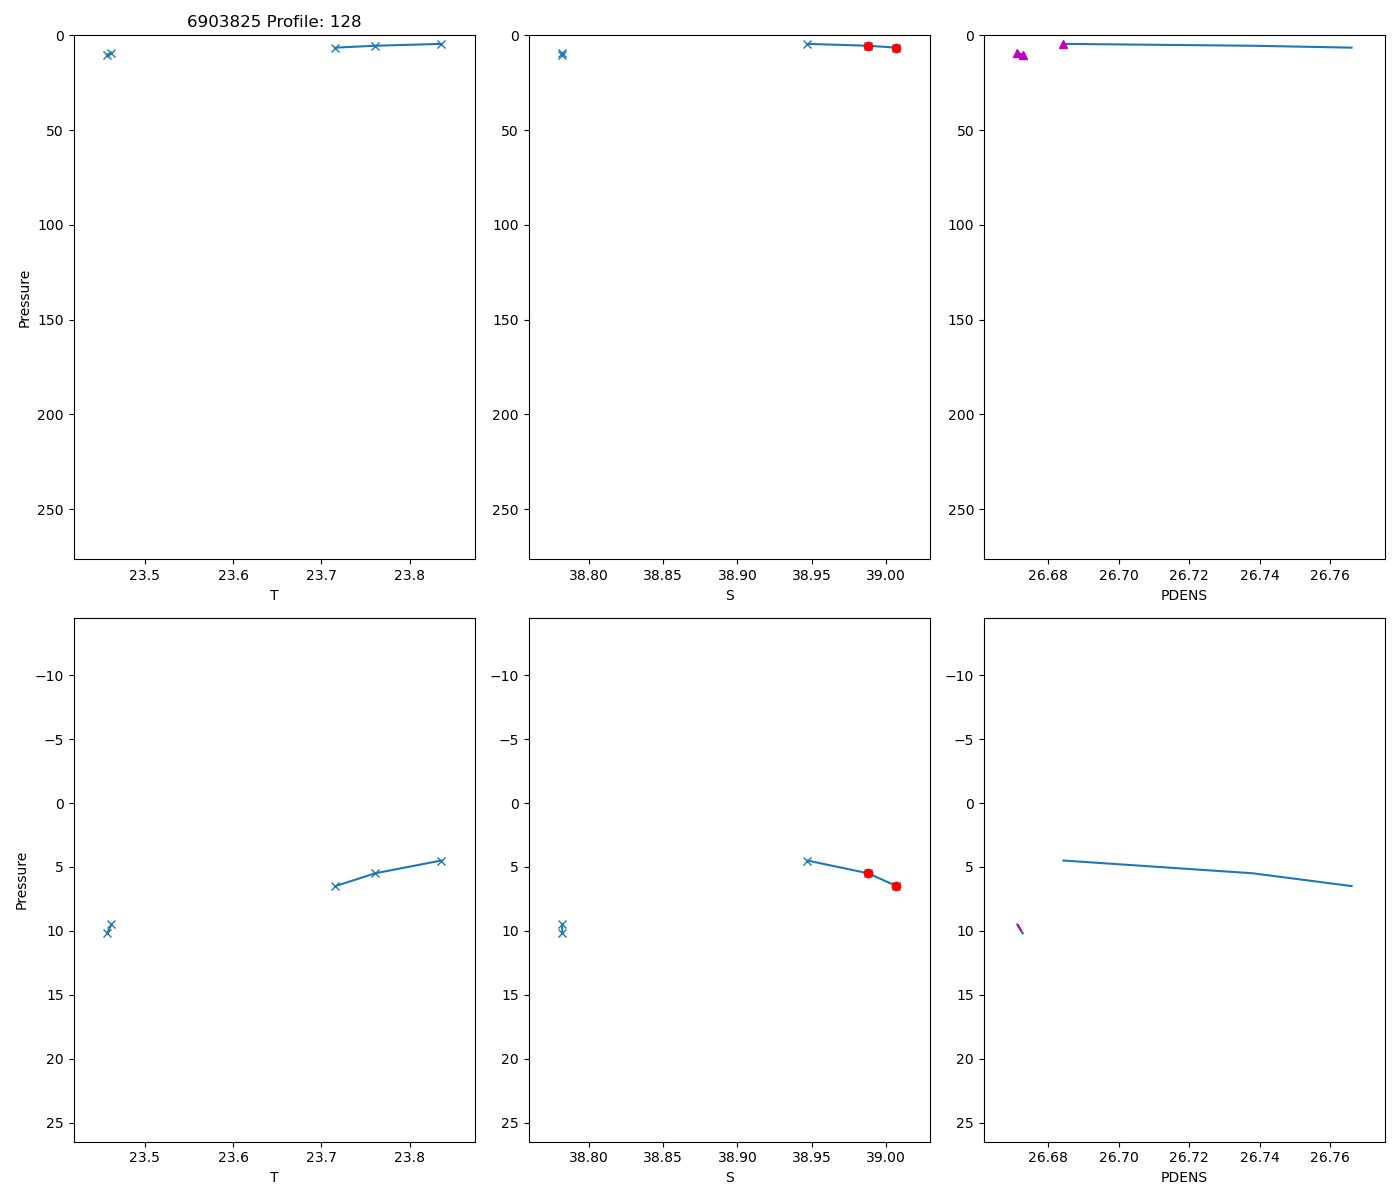Click the 'T' x-axis label under top-left plot

[x=274, y=595]
